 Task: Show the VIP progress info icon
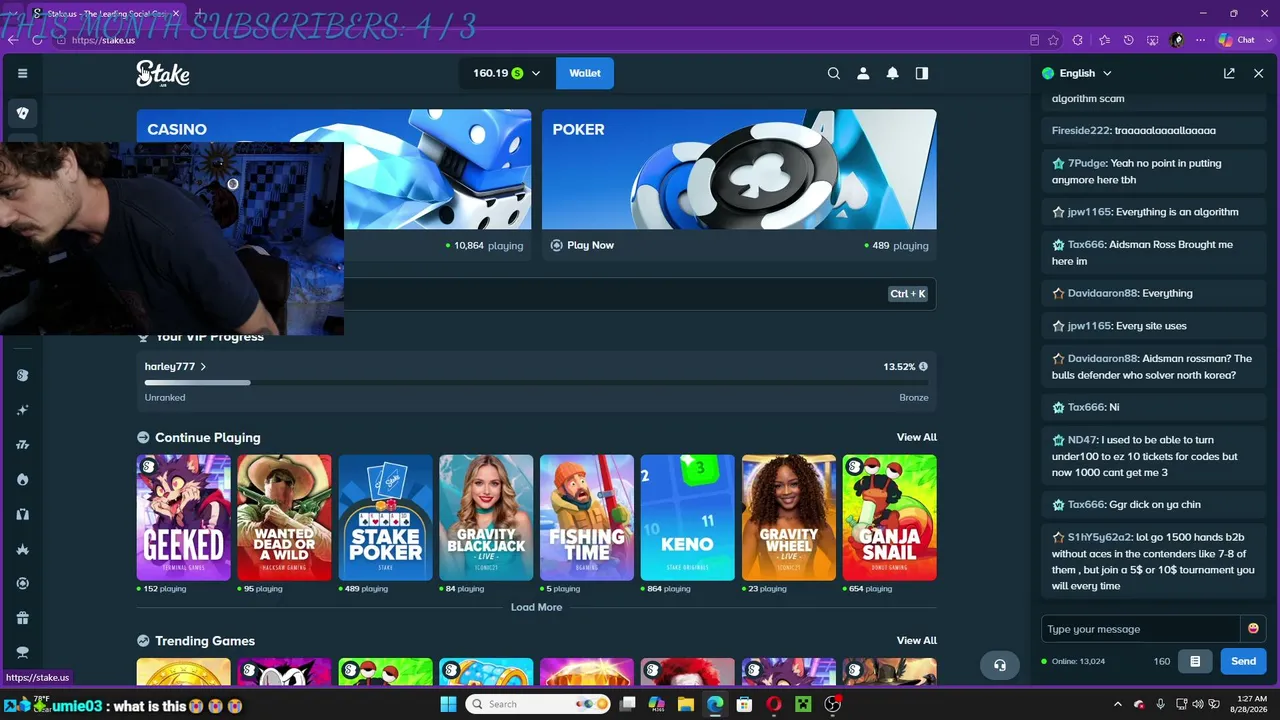[x=923, y=367]
